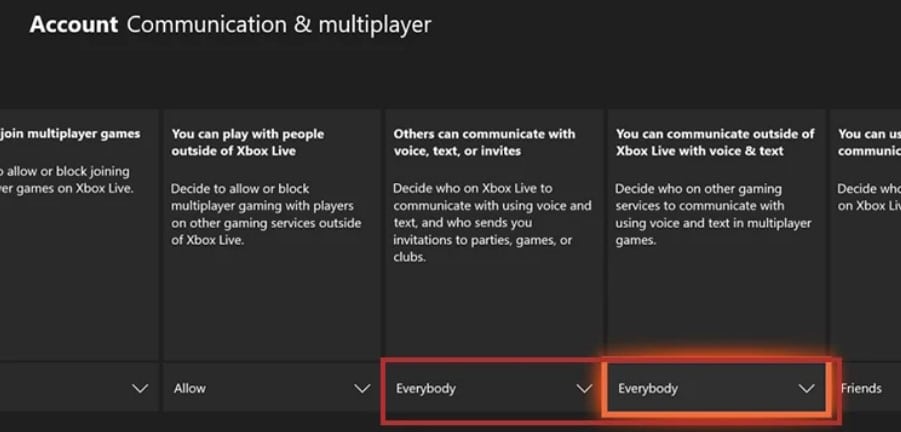Screen dimensions: 901x432
Task: Open the Allow dropdown for outside Xbox Live play
Action: (272, 388)
